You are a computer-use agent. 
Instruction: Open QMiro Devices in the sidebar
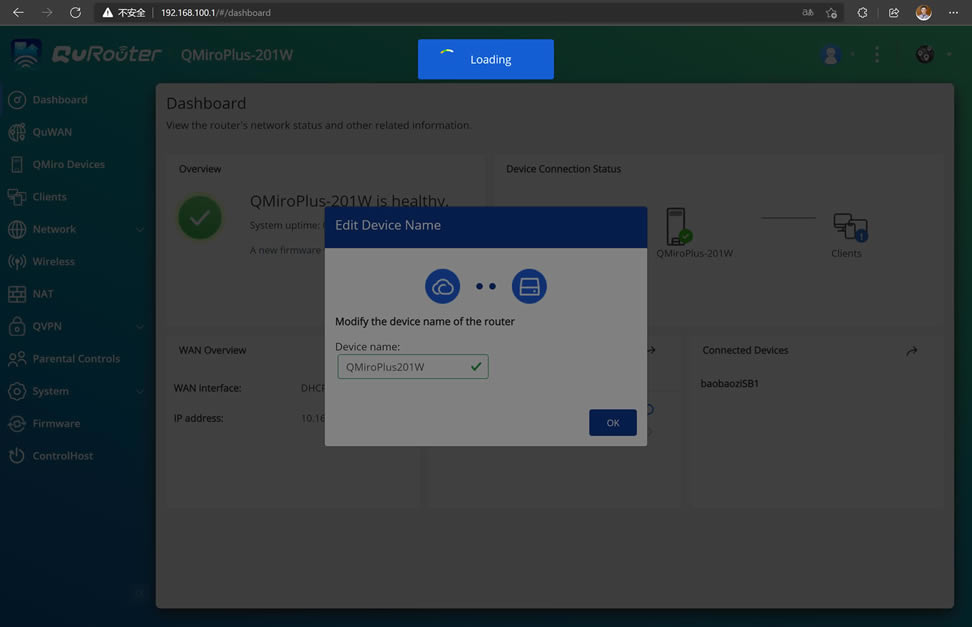coord(69,164)
